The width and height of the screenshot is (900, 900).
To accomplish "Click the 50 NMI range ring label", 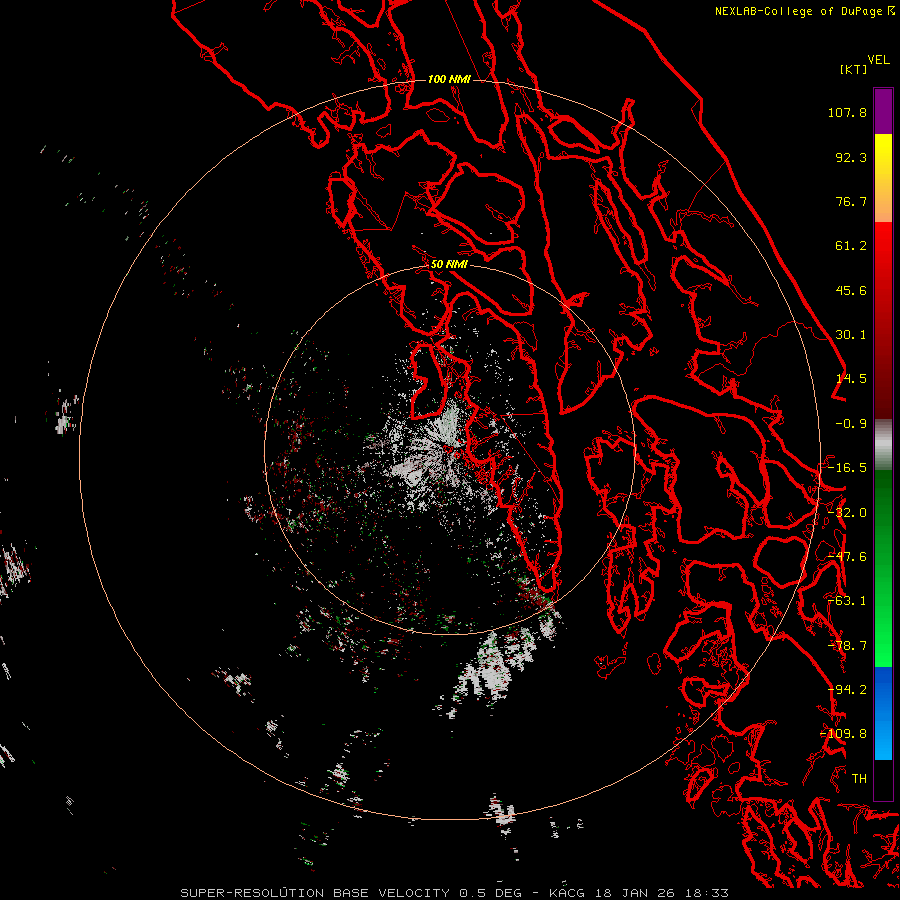I will (449, 264).
